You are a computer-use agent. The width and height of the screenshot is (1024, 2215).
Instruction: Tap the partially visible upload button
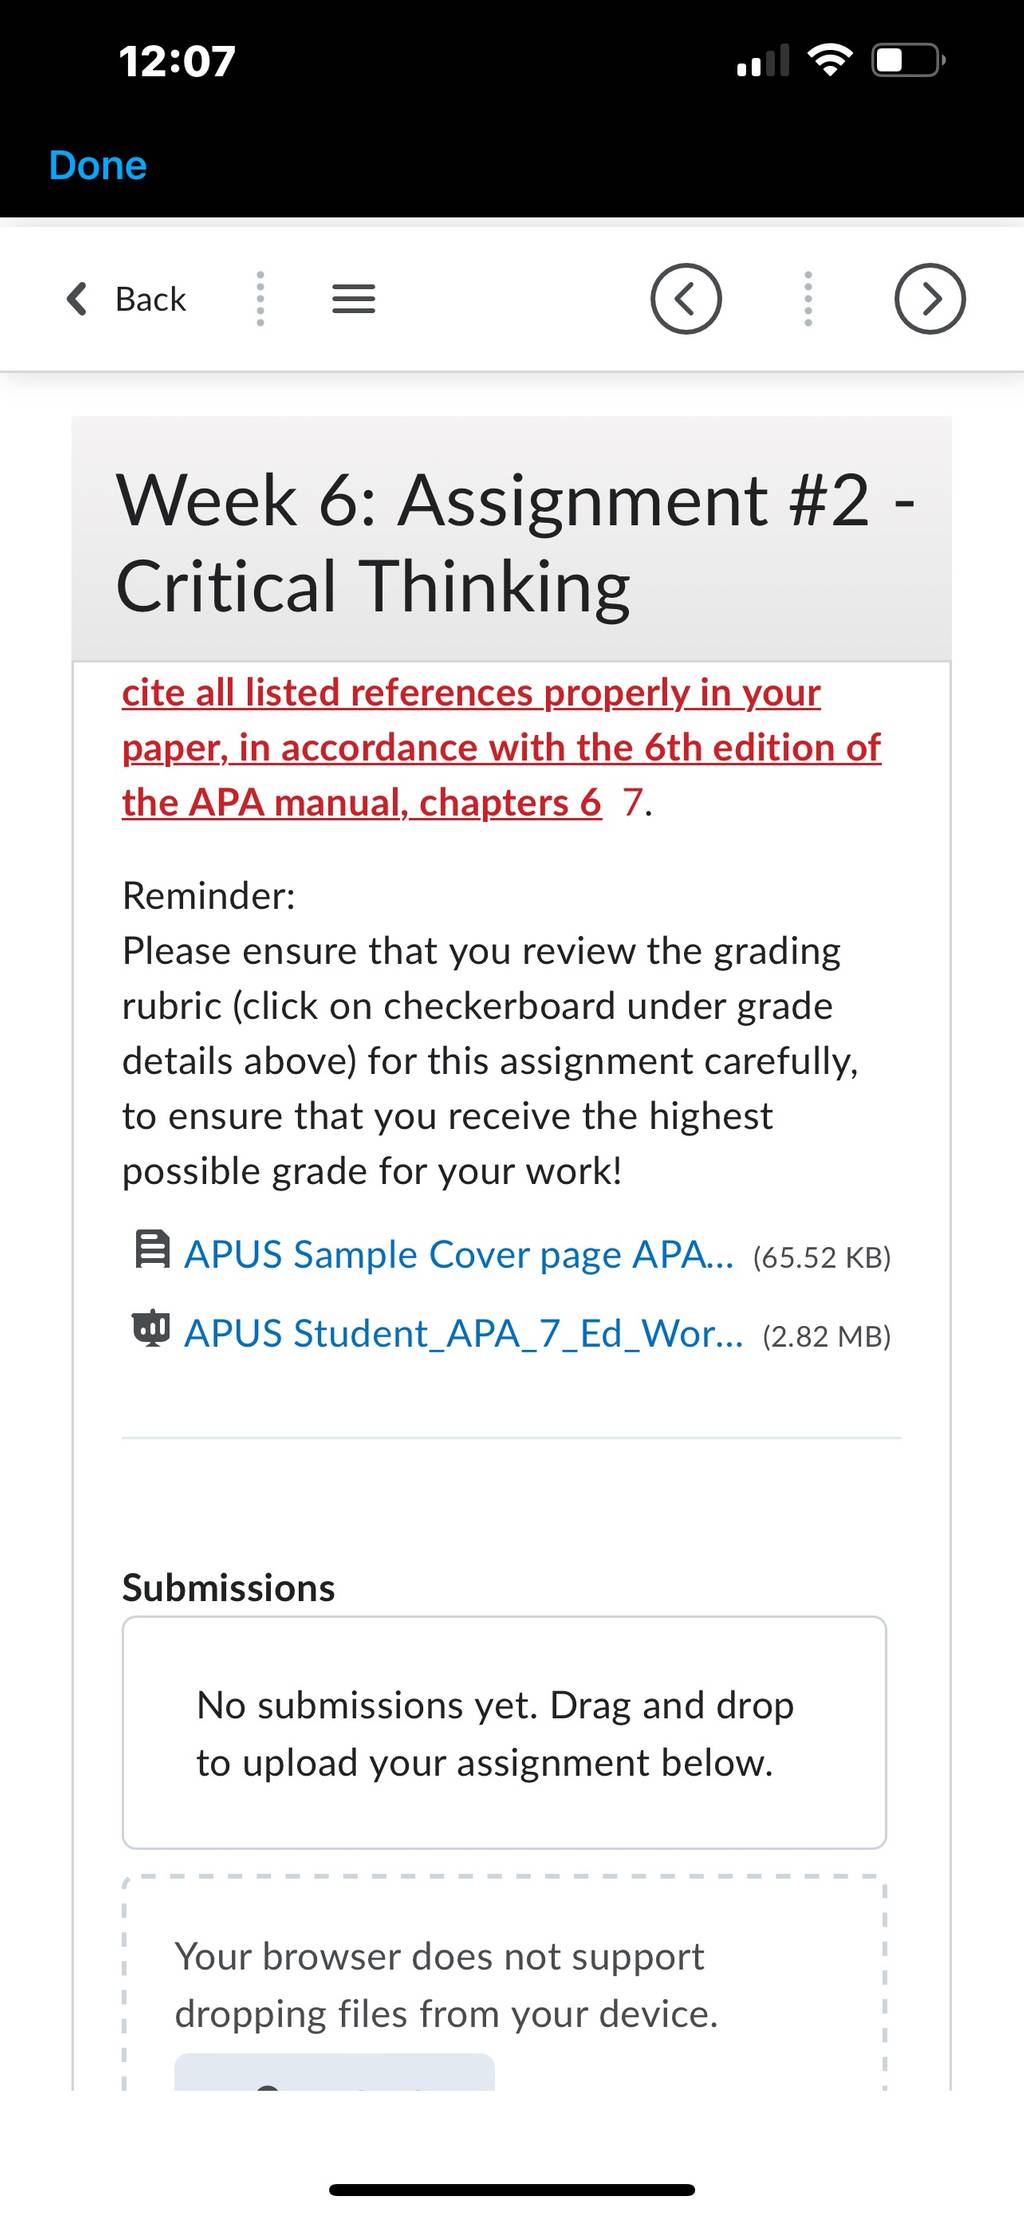click(334, 2072)
